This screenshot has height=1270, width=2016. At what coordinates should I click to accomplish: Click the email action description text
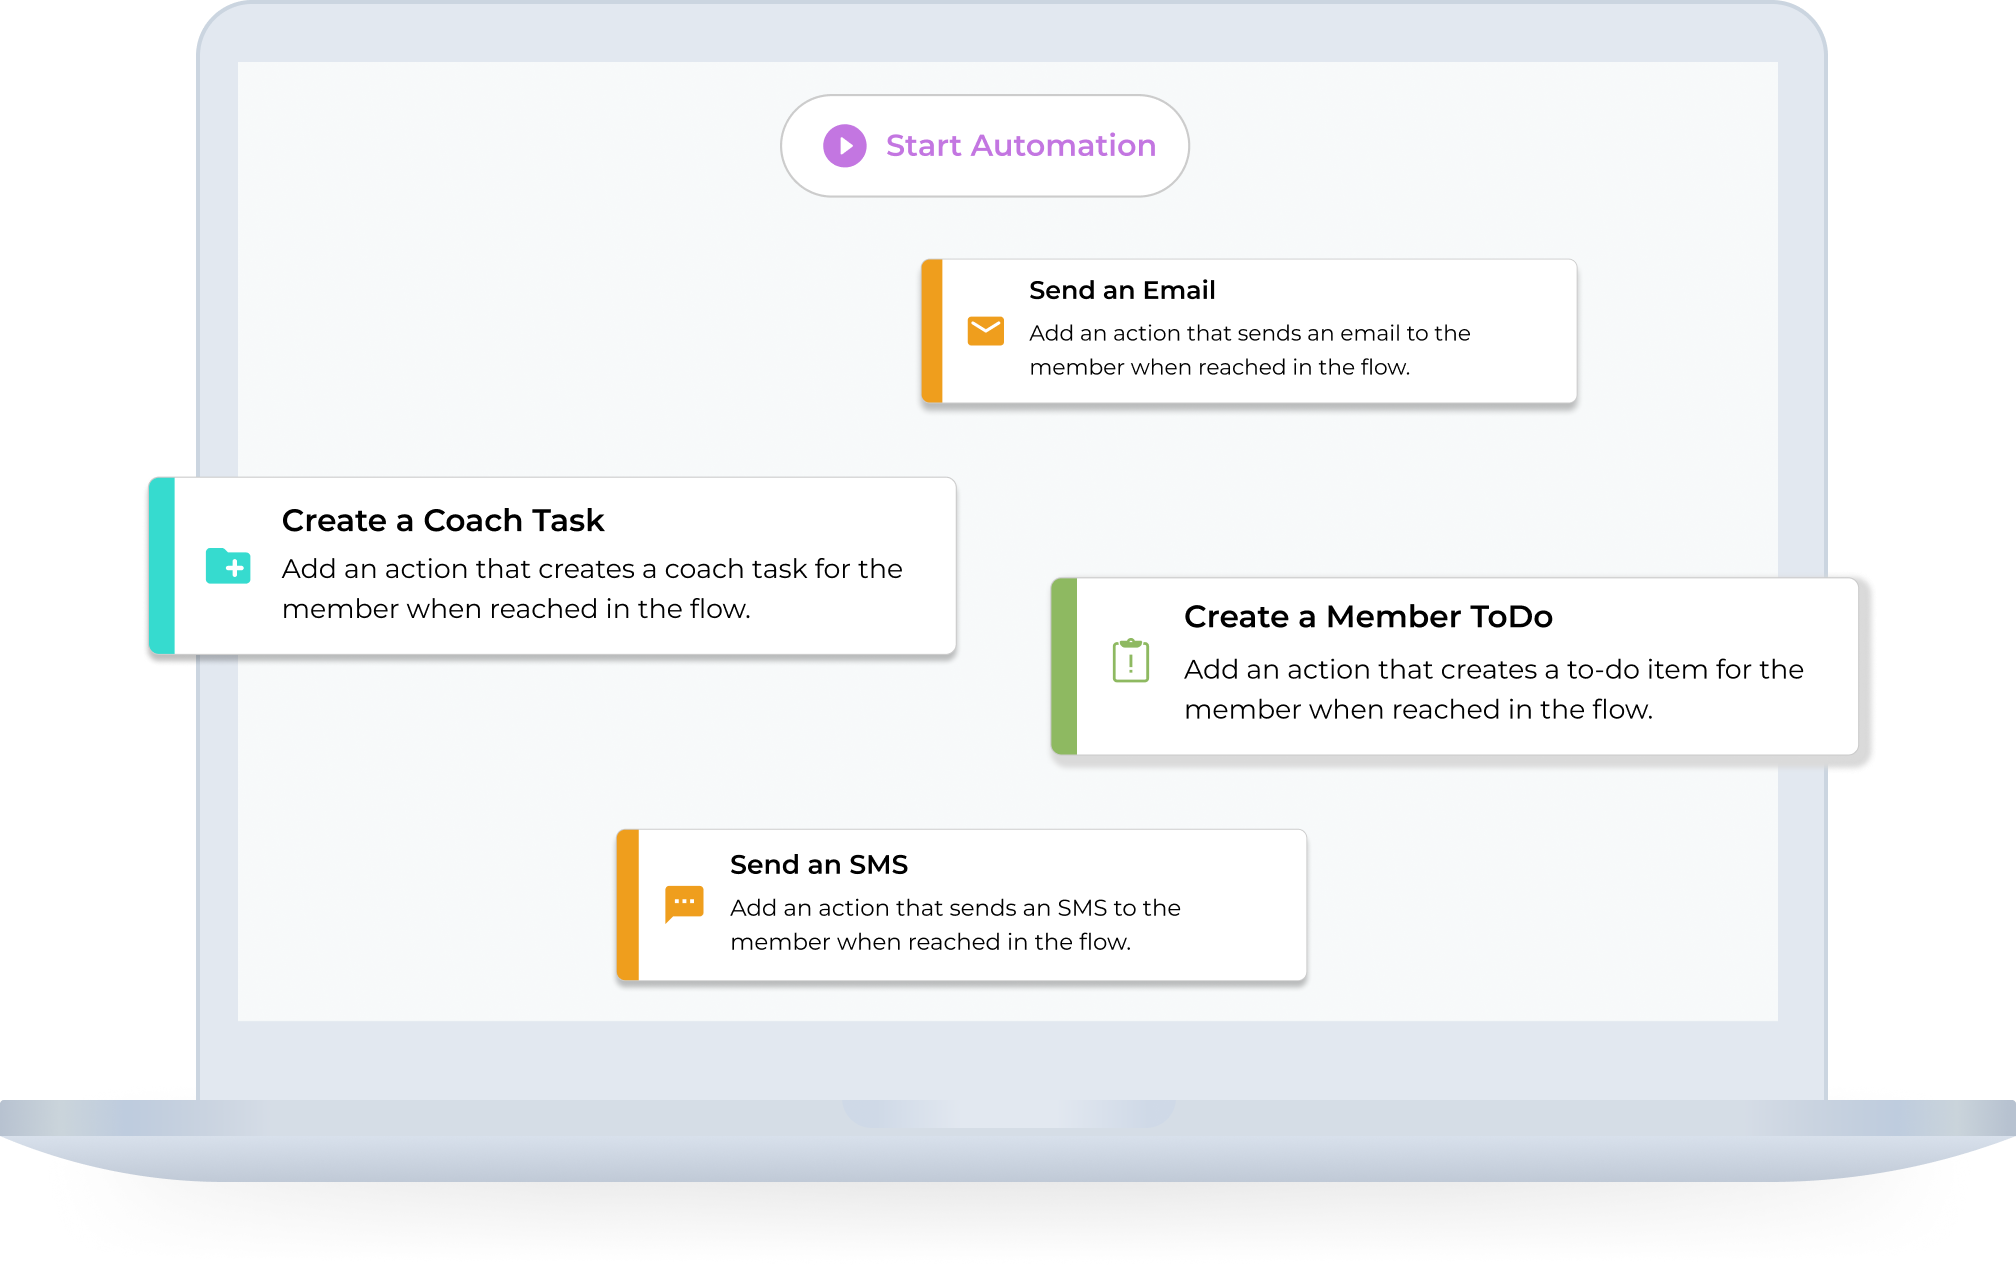pos(1249,350)
